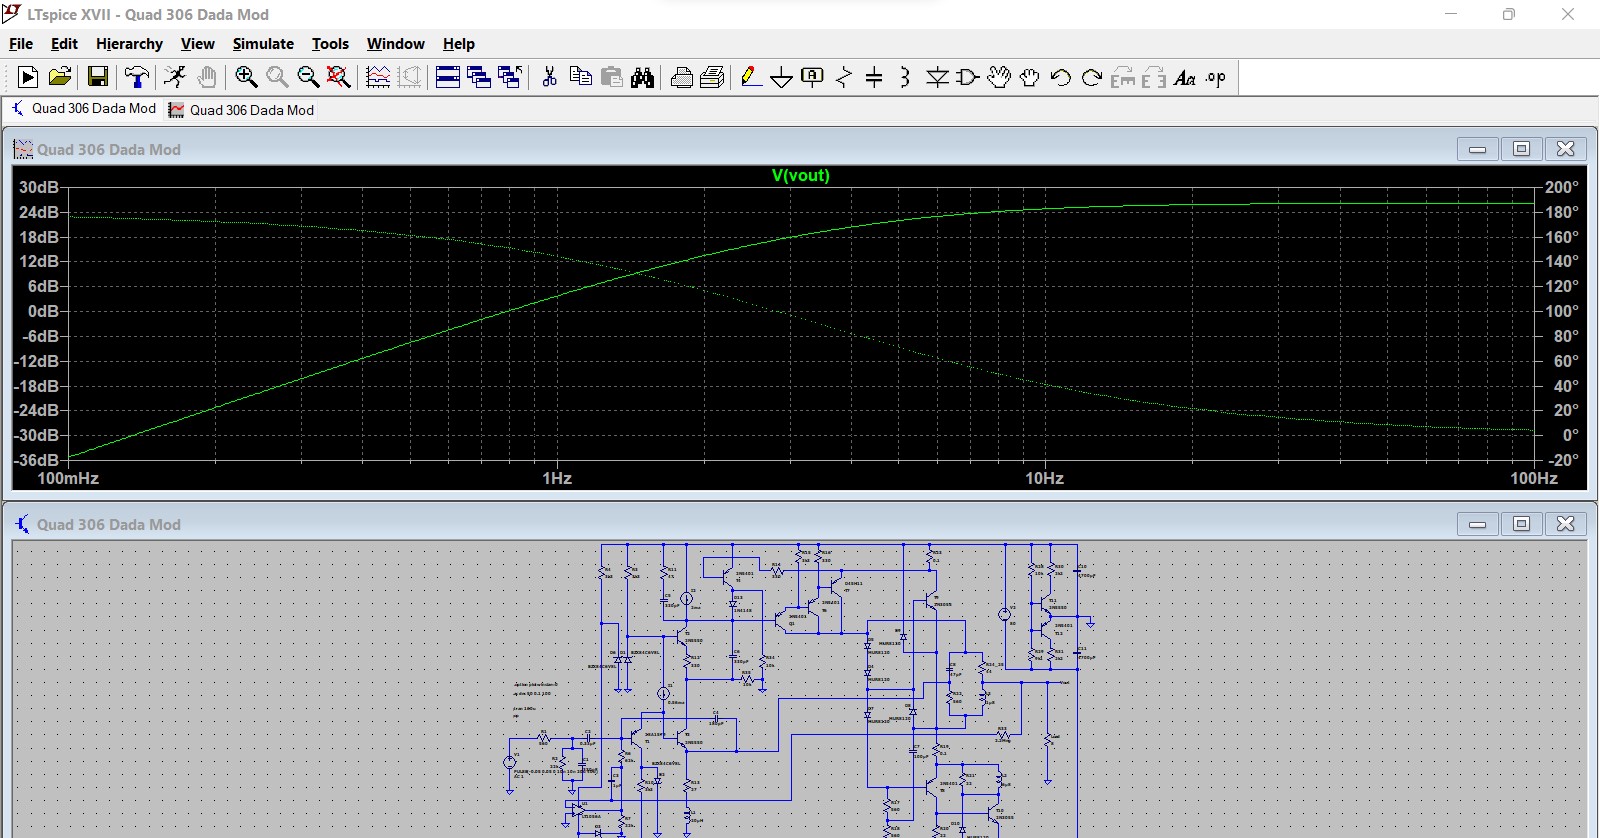The image size is (1600, 838).
Task: Switch to the schematic Quad 306 Dada Mod tab
Action: coord(84,109)
